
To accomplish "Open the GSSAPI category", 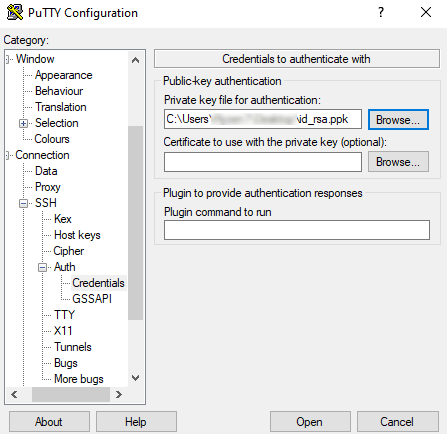I will click(92, 299).
